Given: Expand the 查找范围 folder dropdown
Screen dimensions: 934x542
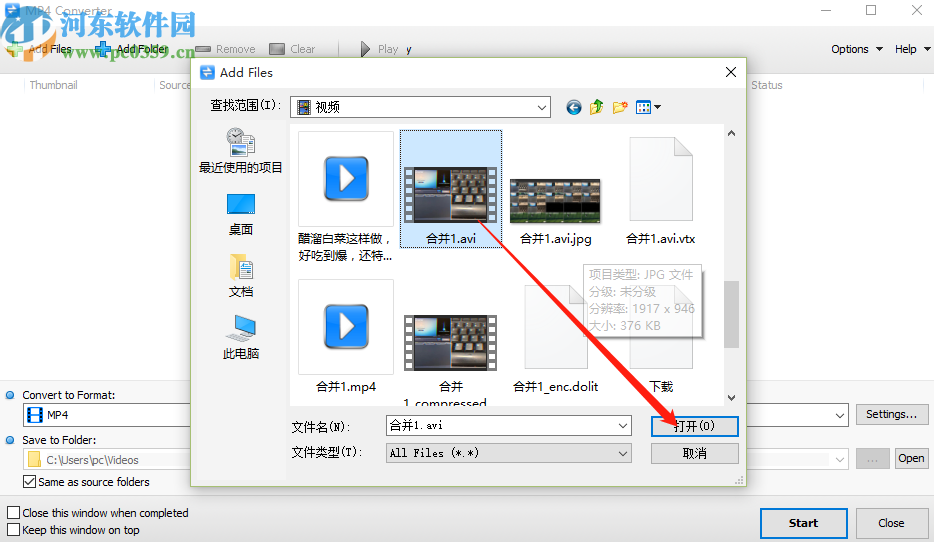Looking at the screenshot, I should point(541,108).
